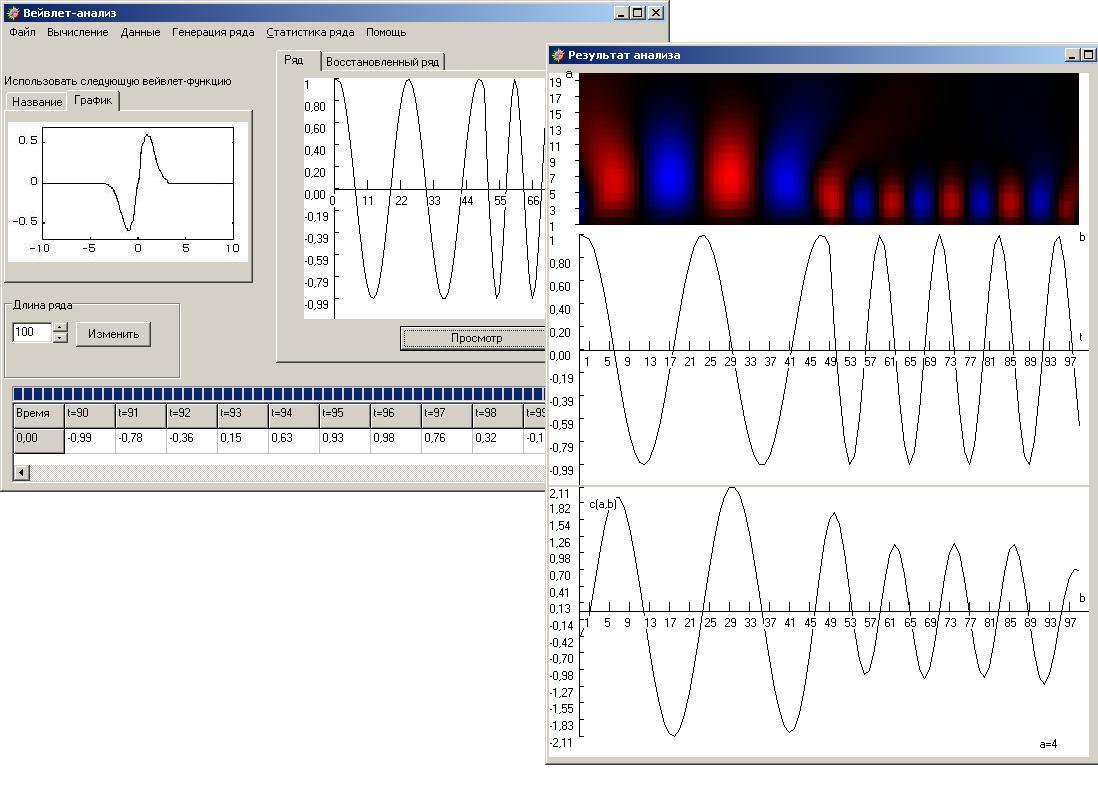Click the Вейвлет-анализ window app icon
This screenshot has width=1098, height=789.
pos(13,13)
